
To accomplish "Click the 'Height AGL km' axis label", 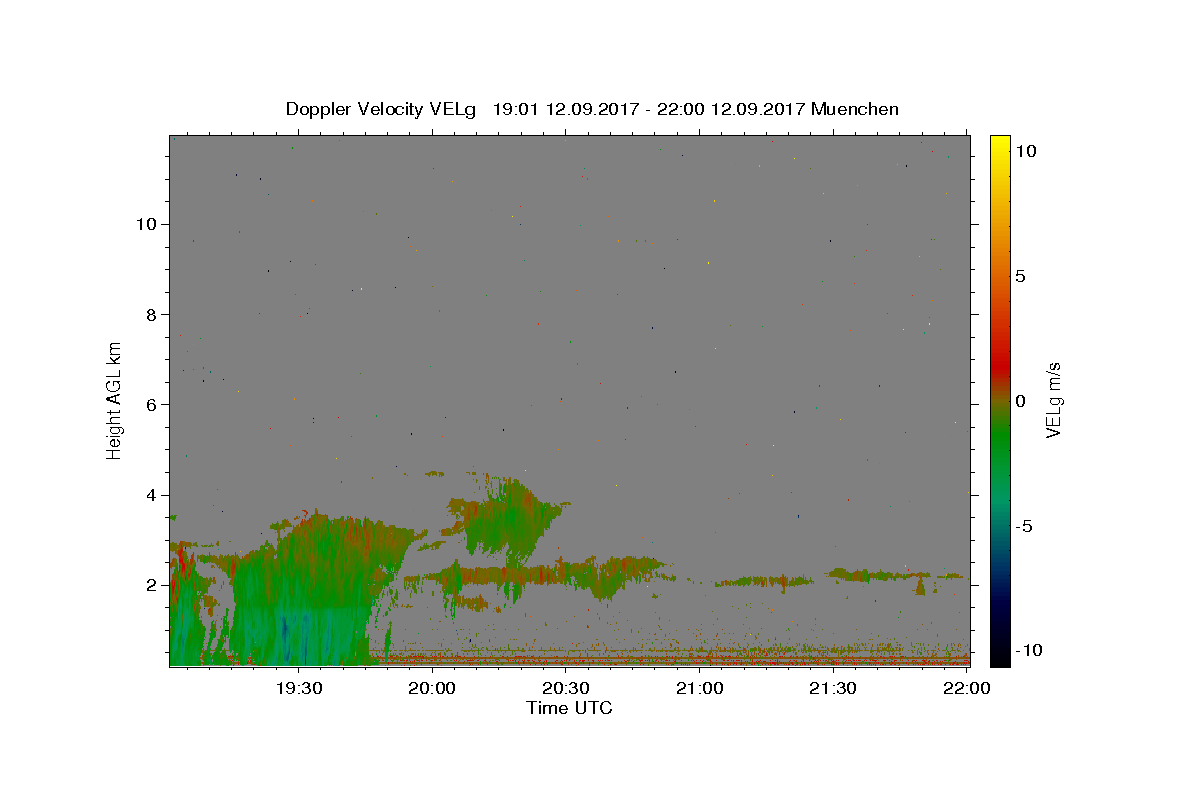I will click(x=115, y=399).
